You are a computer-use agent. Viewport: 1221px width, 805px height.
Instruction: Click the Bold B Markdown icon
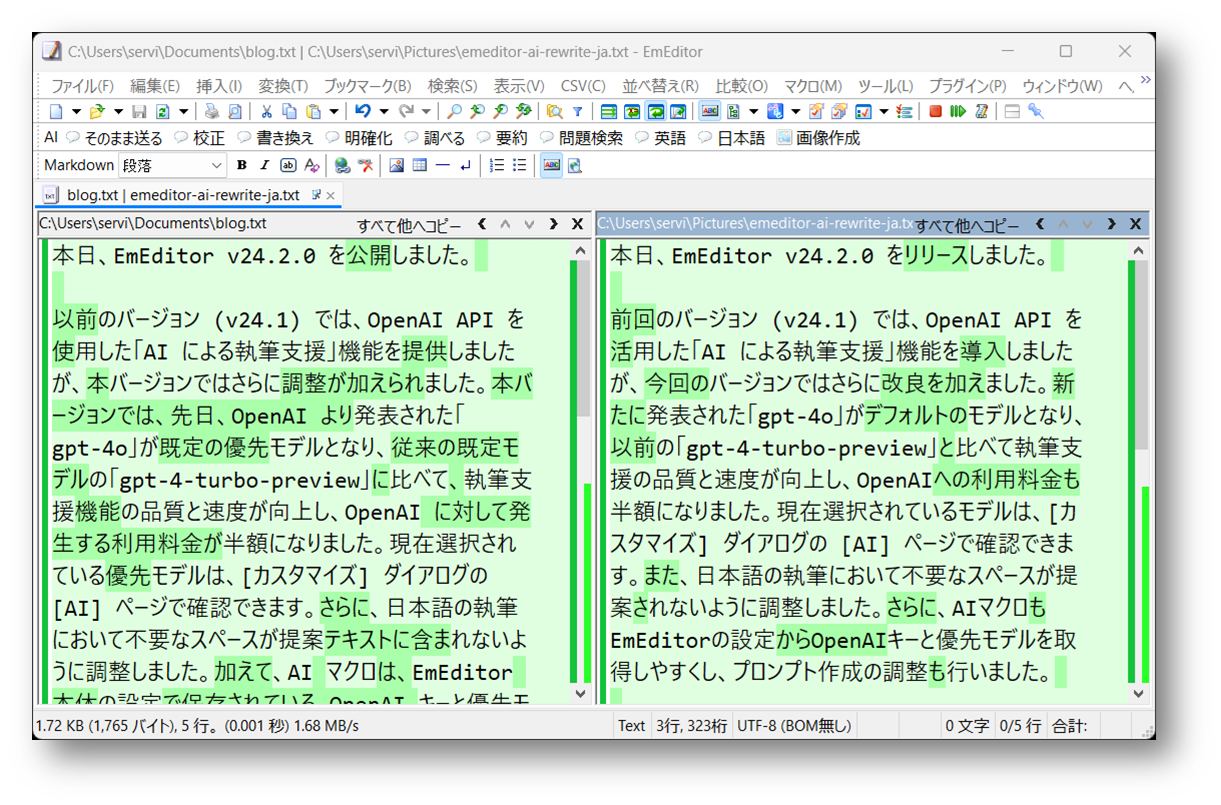click(242, 165)
